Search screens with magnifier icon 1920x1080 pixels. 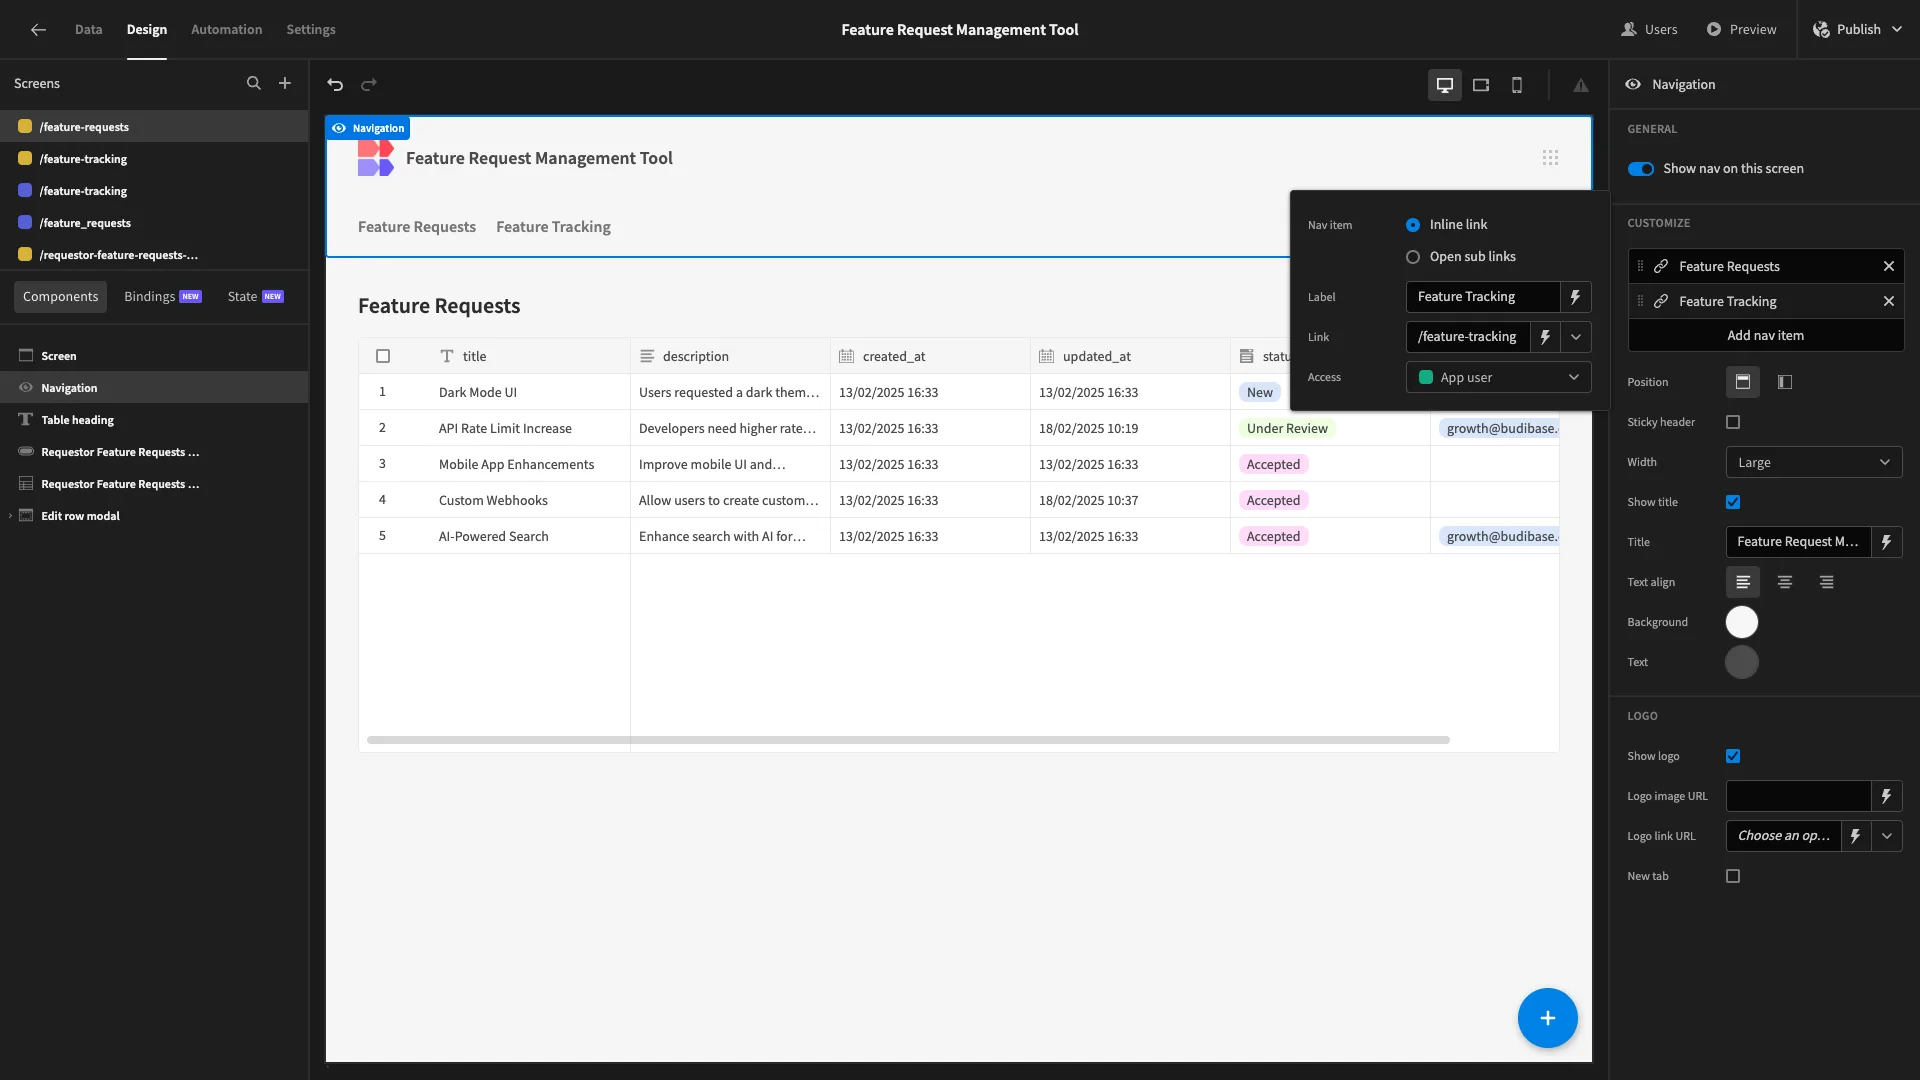[x=254, y=84]
